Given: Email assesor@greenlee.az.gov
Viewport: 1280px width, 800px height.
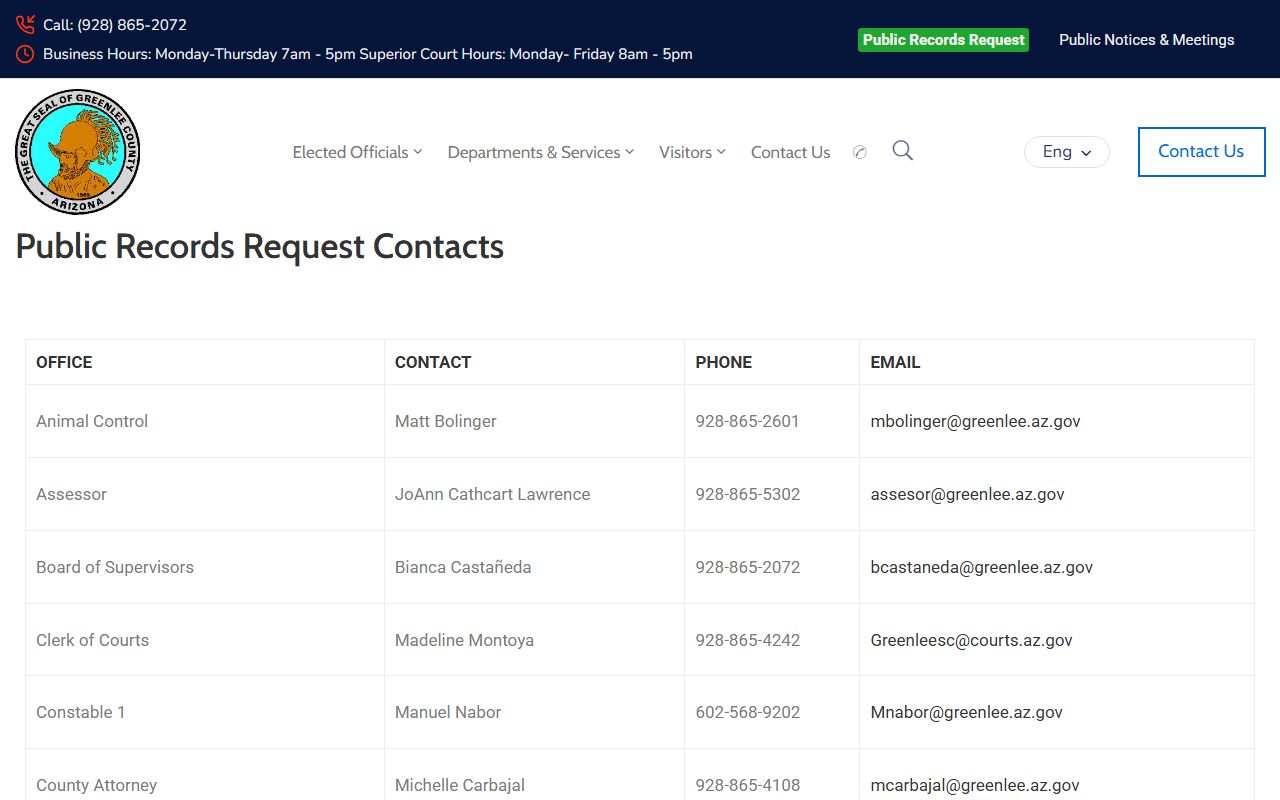Looking at the screenshot, I should point(967,494).
